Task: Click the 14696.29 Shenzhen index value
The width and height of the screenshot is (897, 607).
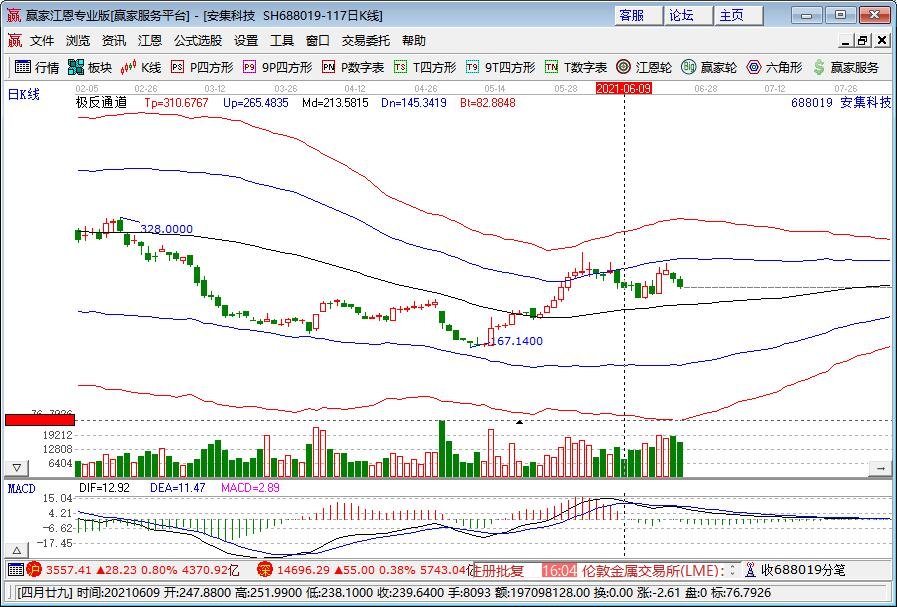Action: (x=303, y=570)
